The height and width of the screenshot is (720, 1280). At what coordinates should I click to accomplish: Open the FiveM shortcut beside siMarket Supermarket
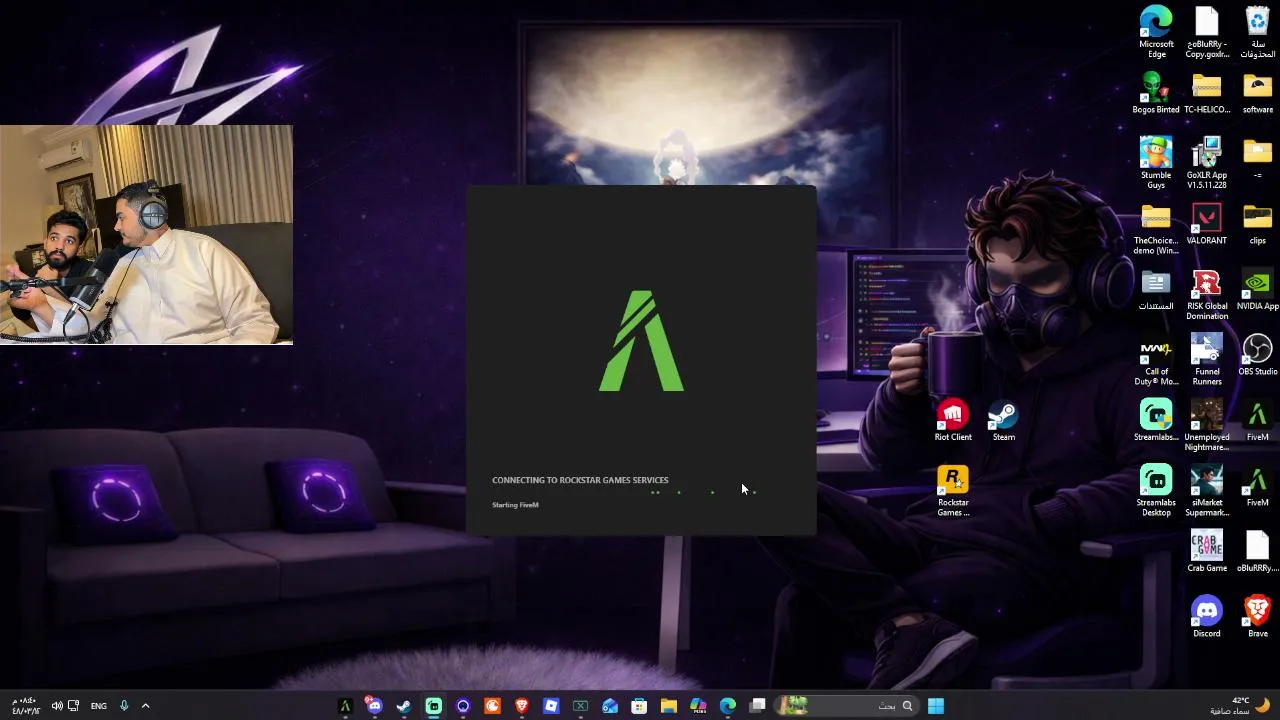(x=1257, y=487)
